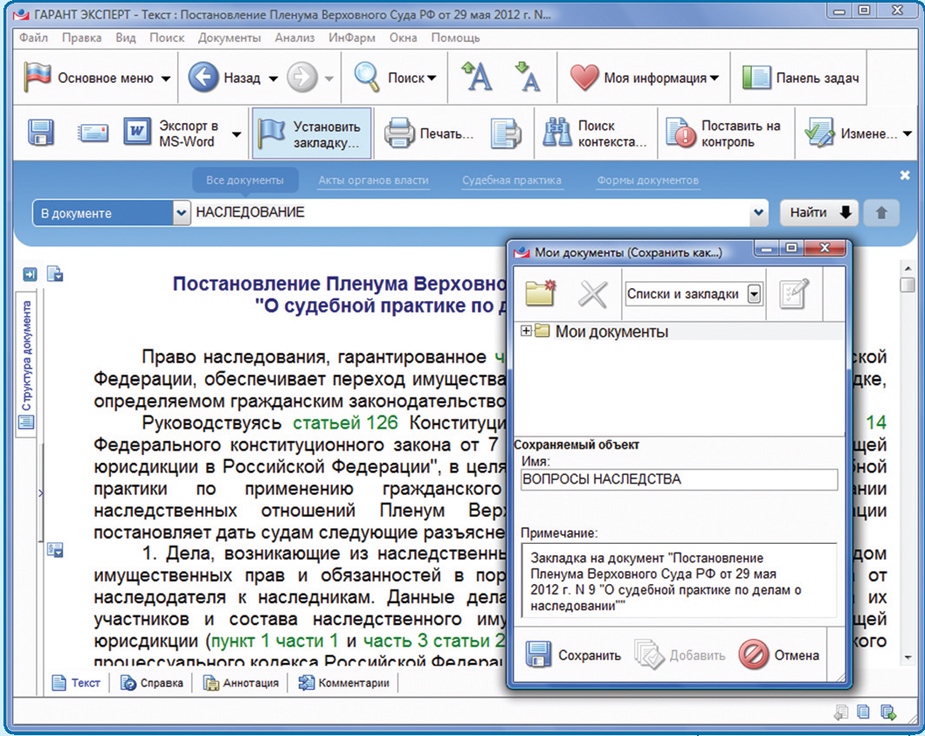Open the Экспорт в MS-Word dropdown arrow
The image size is (925, 736).
click(237, 134)
